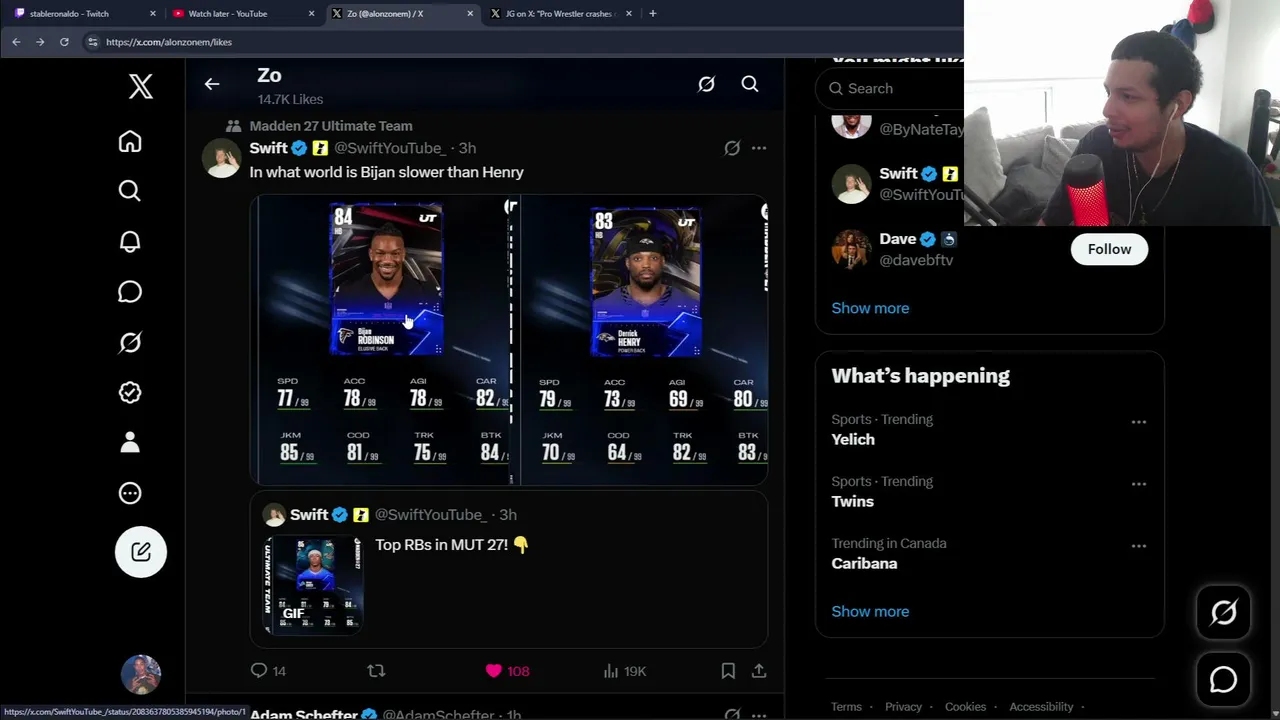Open the GIF thumbnail in quoted post
The height and width of the screenshot is (720, 1280).
[x=313, y=585]
